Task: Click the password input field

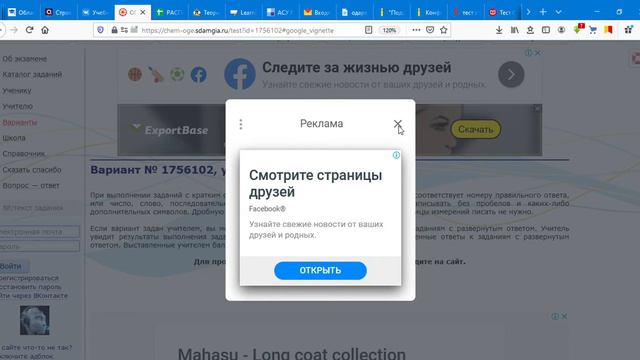Action: (x=40, y=247)
